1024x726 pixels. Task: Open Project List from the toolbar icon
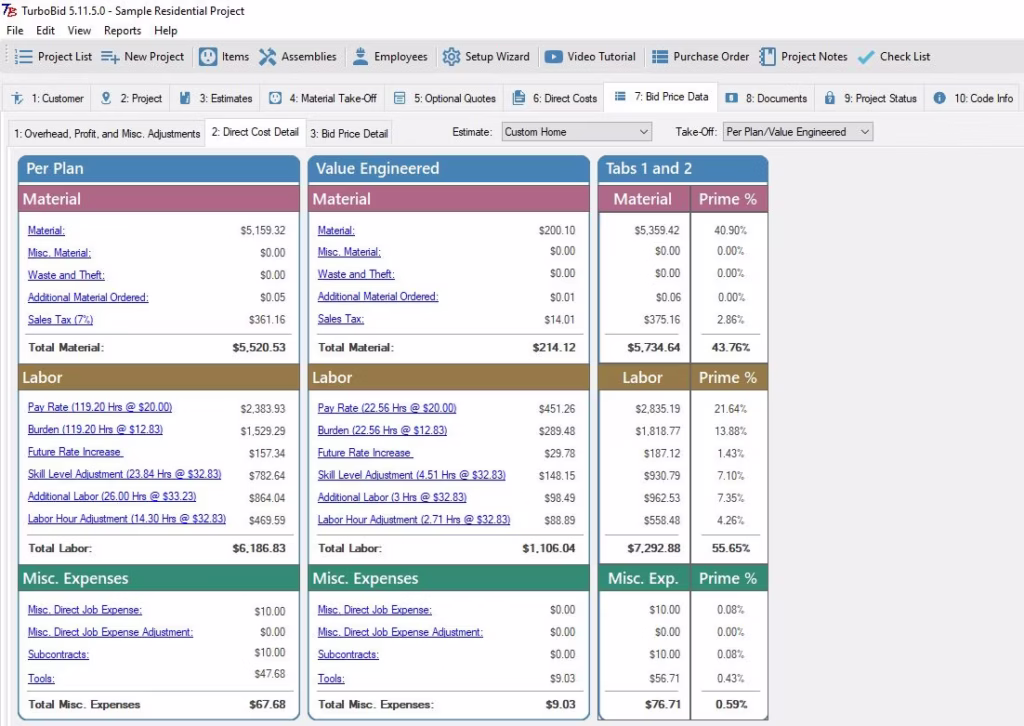tap(24, 57)
